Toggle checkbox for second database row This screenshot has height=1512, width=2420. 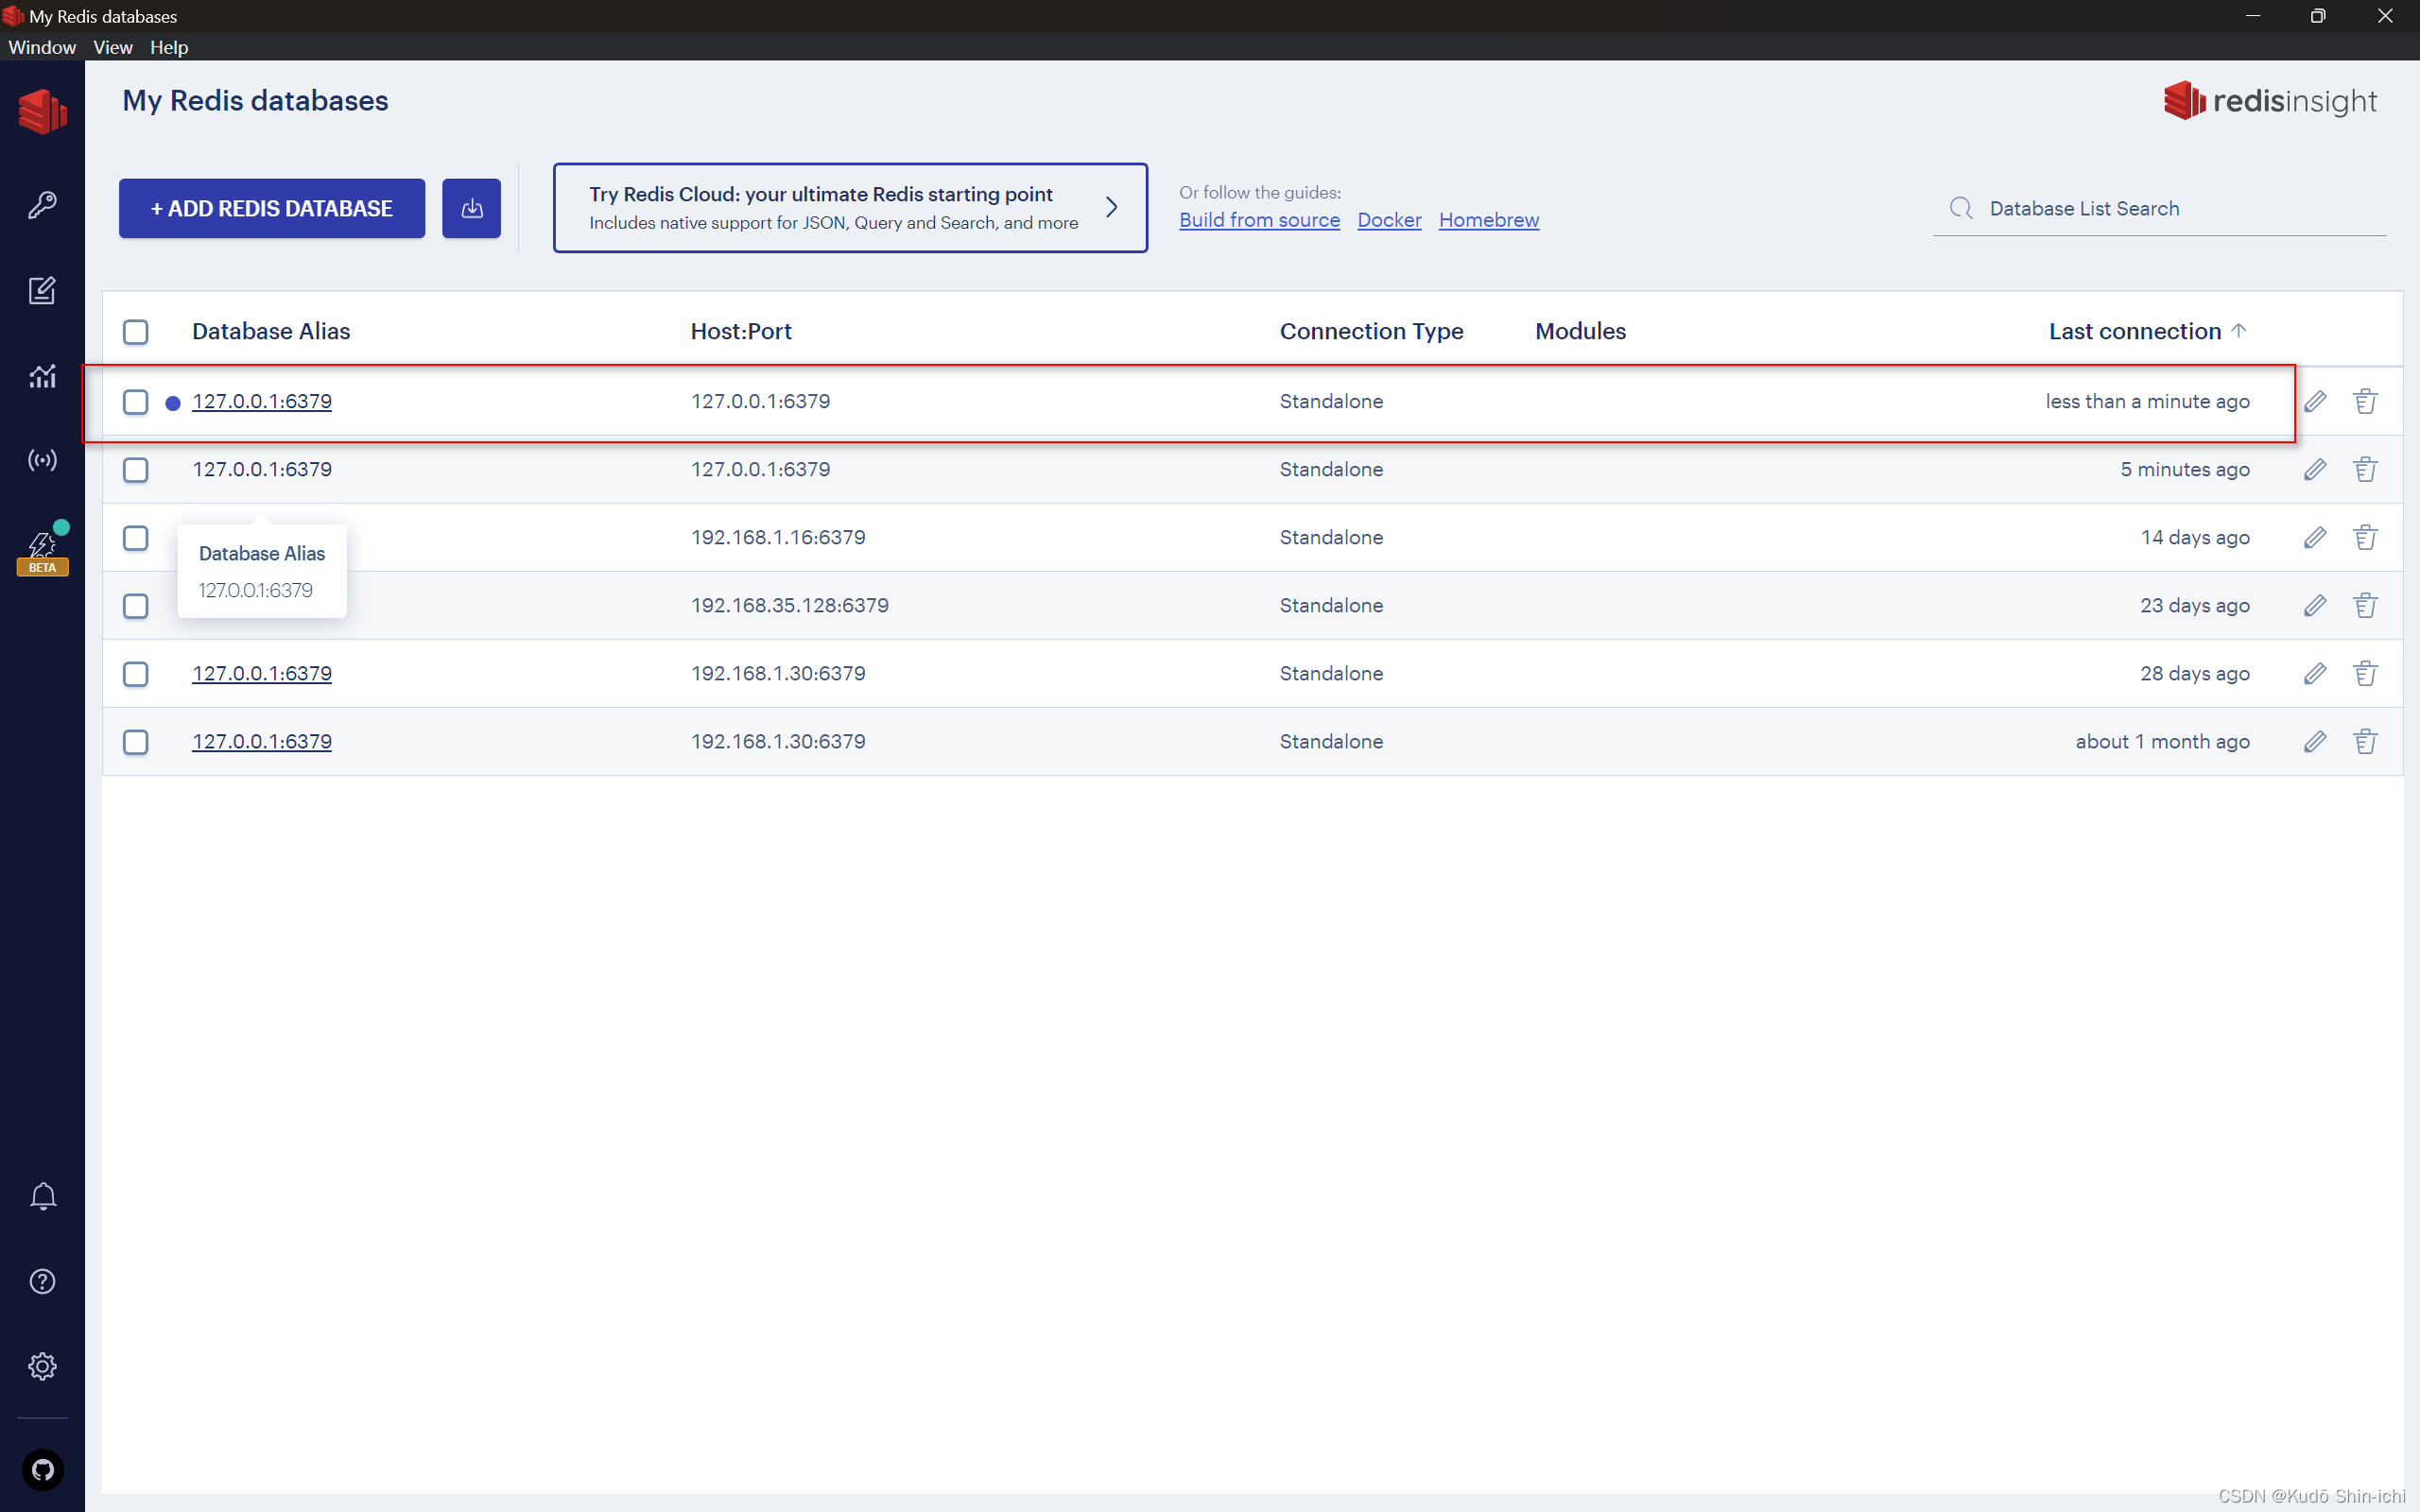(x=134, y=467)
